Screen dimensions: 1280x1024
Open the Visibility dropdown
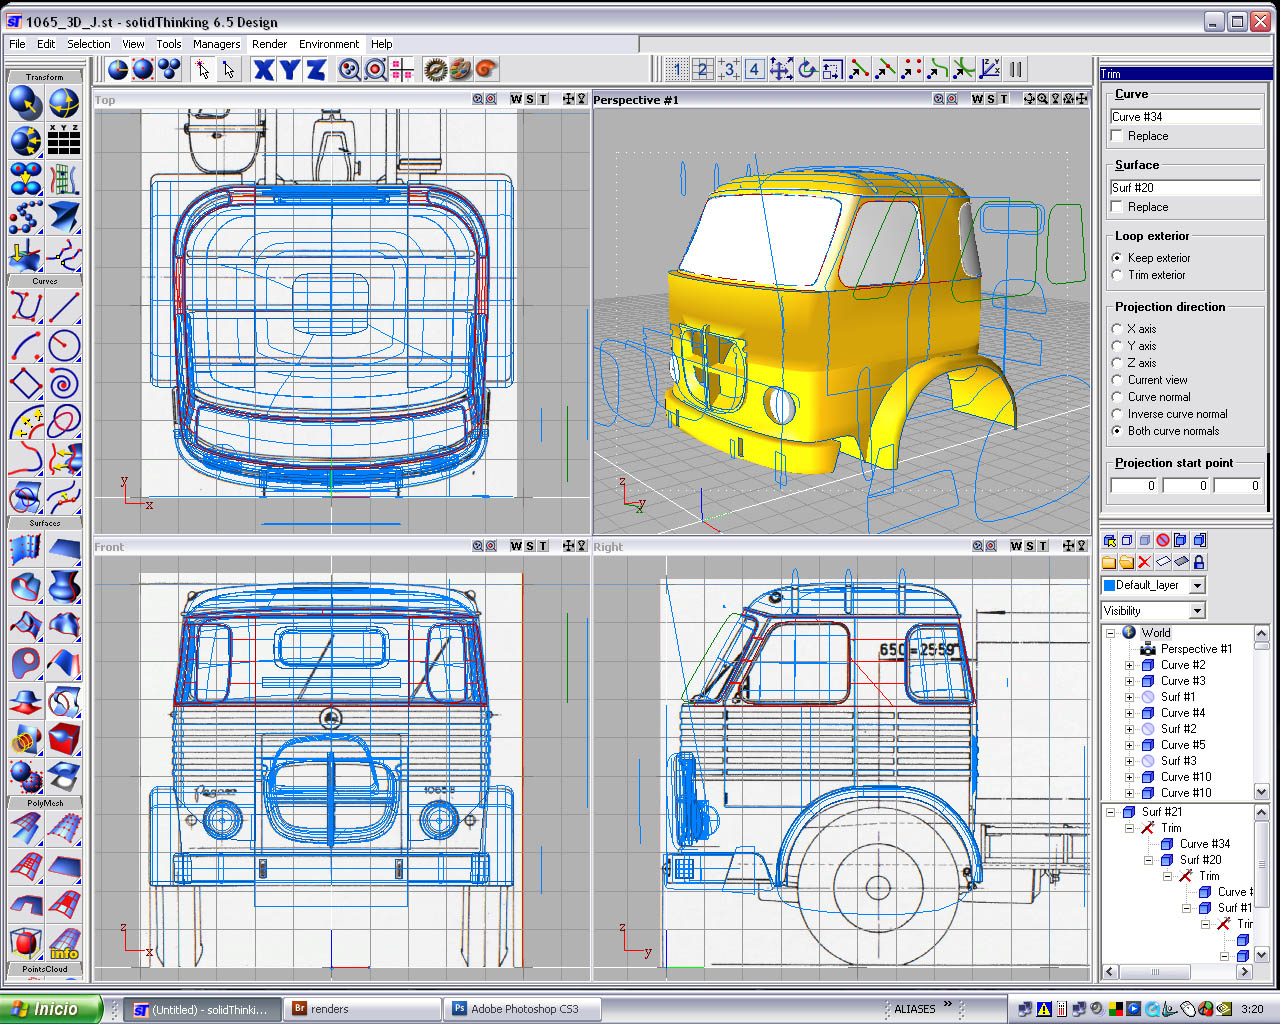(1197, 611)
